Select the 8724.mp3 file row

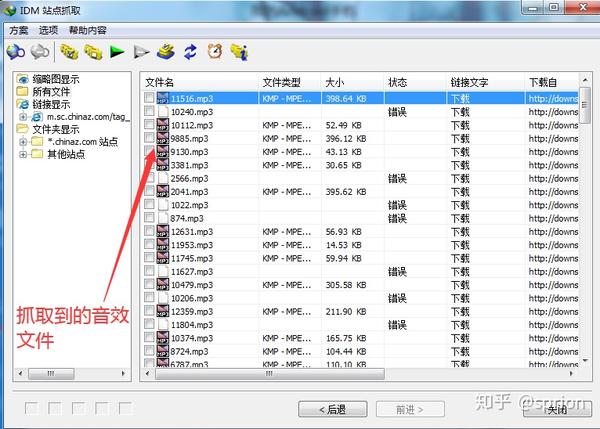pyautogui.click(x=360, y=351)
